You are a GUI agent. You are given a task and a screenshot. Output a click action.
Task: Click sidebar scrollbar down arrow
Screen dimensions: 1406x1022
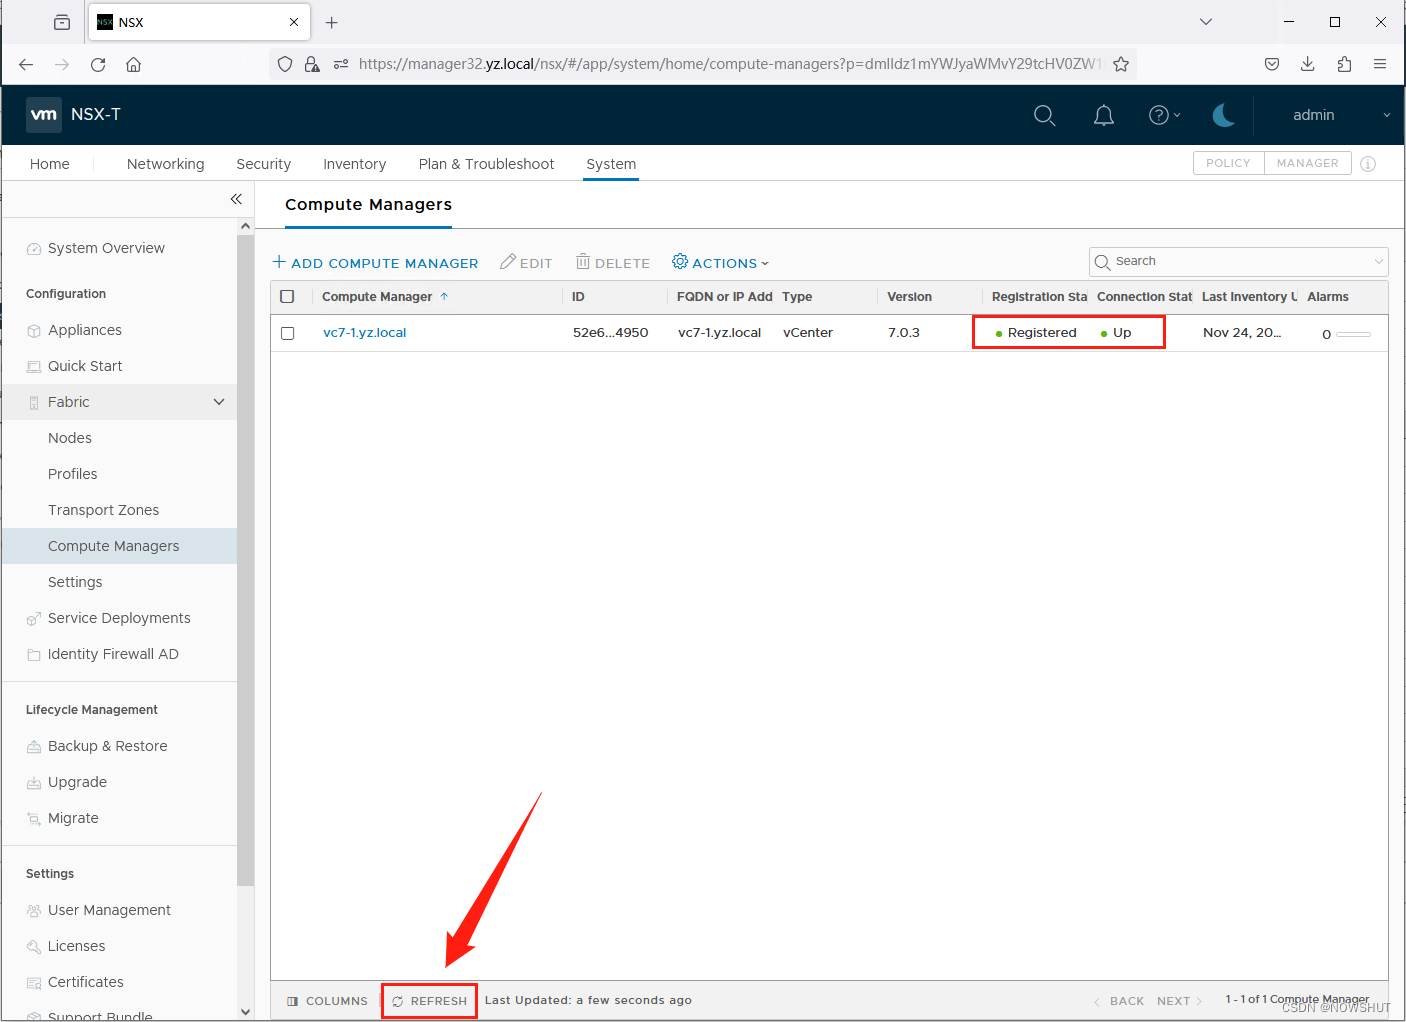coord(246,1012)
